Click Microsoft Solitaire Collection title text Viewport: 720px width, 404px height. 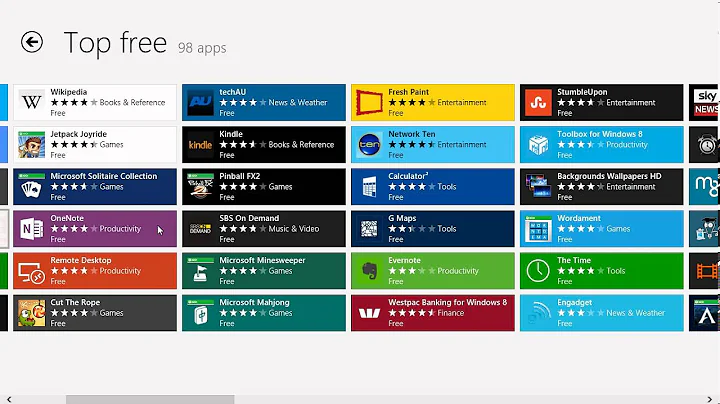tap(103, 176)
